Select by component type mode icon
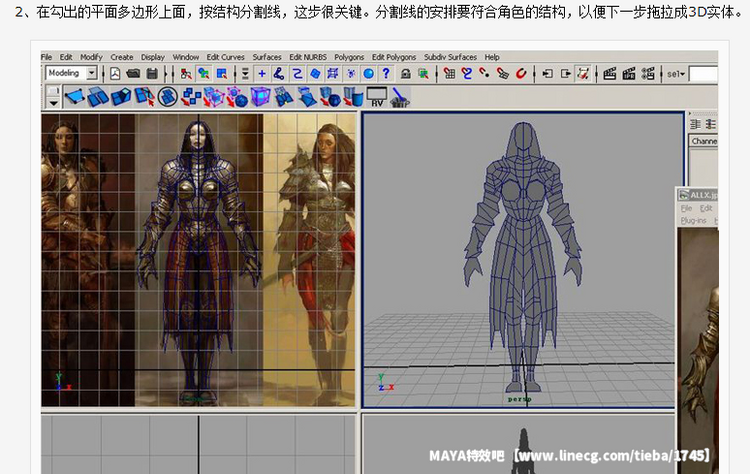This screenshot has height=474, width=750. pos(221,74)
